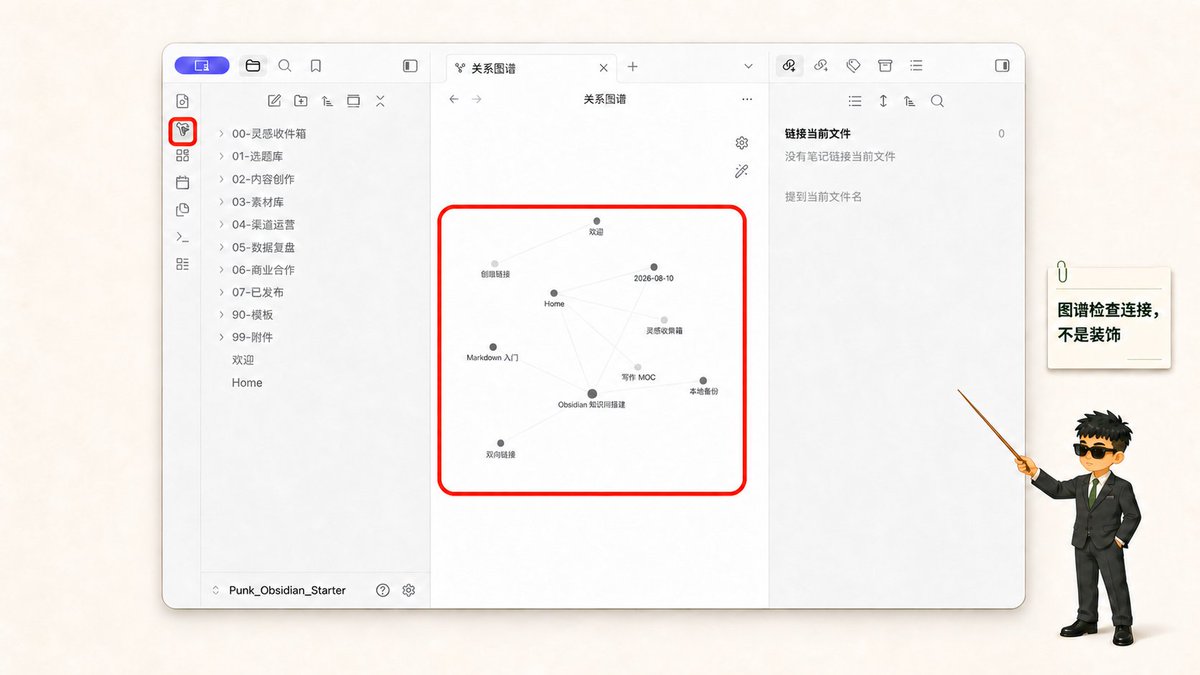Create a new folder in the file explorer
The height and width of the screenshot is (675, 1200).
click(x=301, y=101)
